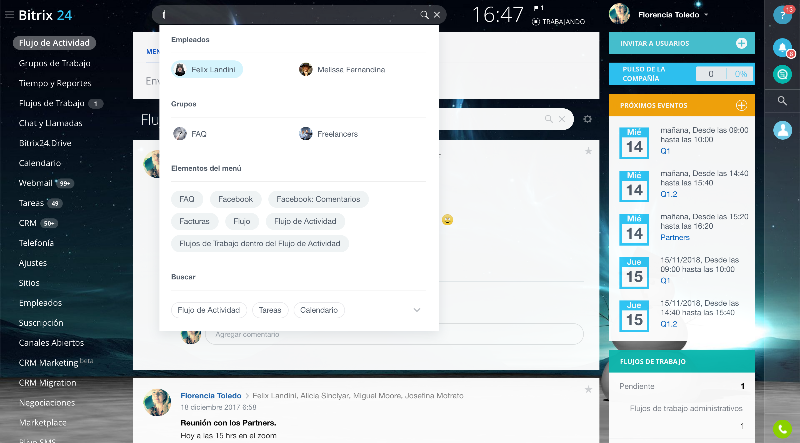Click the Facebook menu element chip
The width and height of the screenshot is (800, 443).
(x=235, y=199)
